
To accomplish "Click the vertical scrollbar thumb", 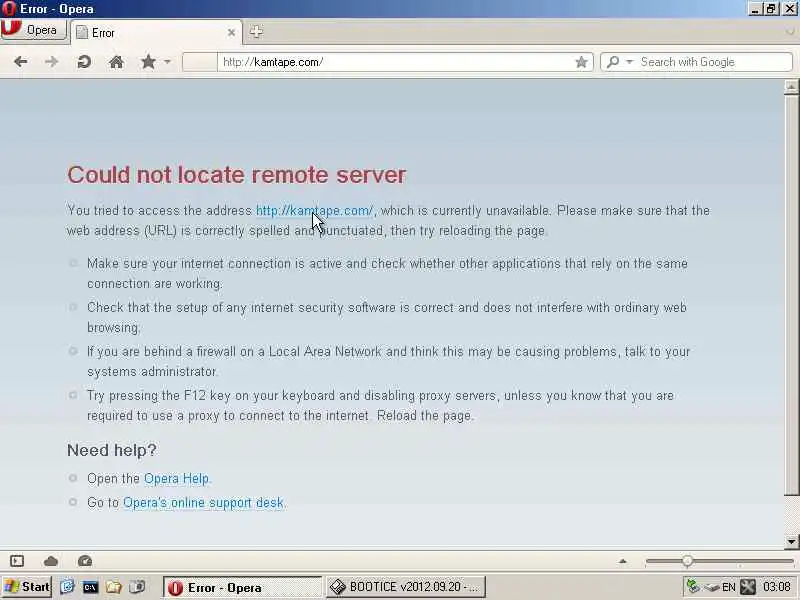I will [x=791, y=294].
